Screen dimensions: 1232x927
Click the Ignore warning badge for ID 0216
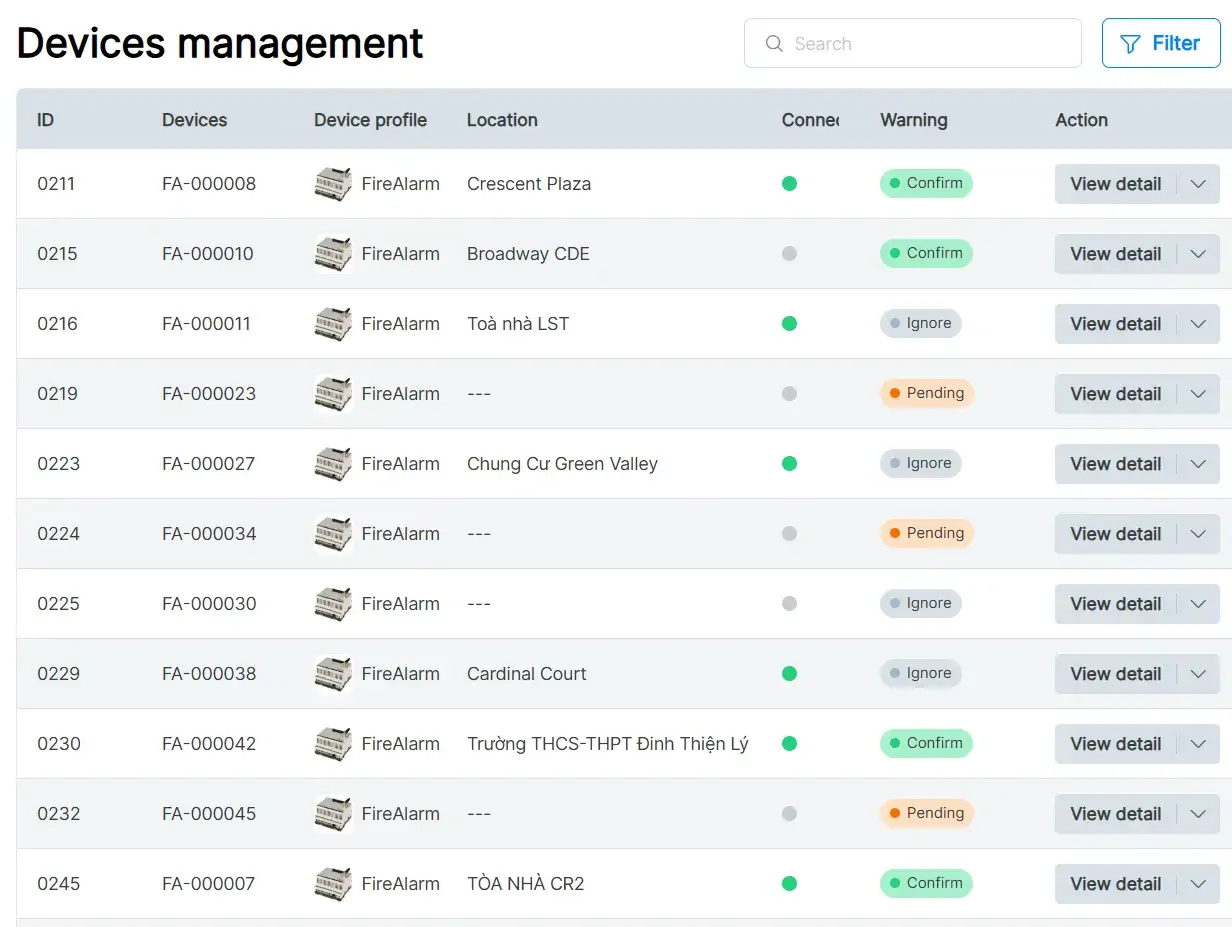(x=920, y=323)
